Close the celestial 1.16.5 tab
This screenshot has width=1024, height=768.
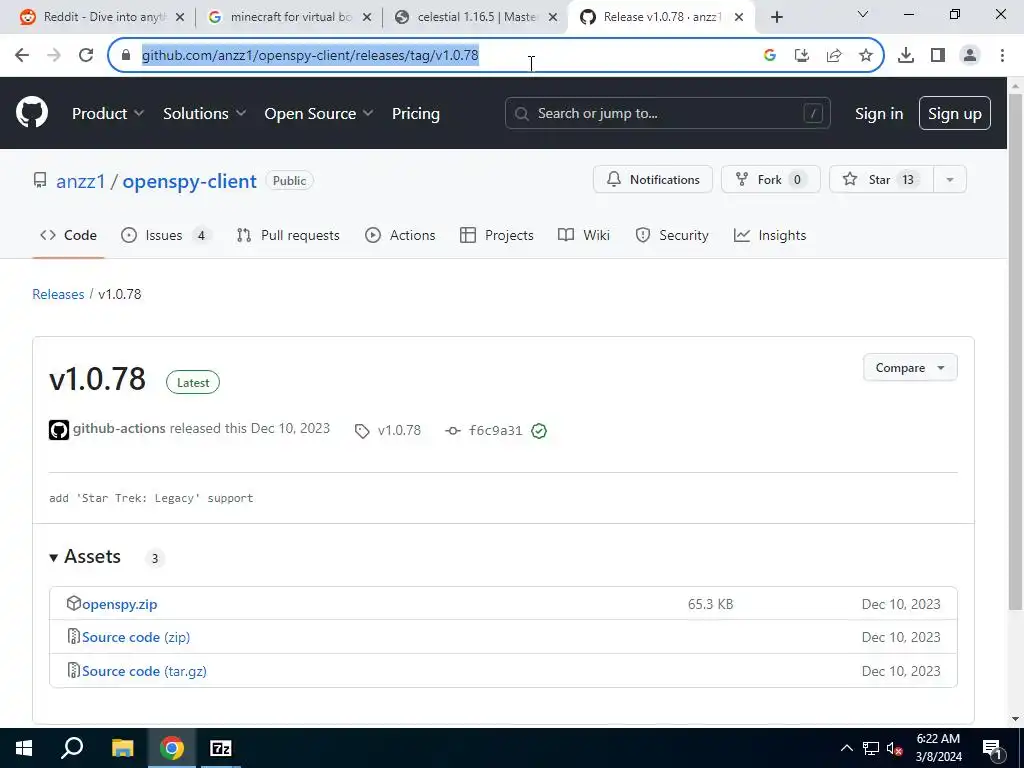point(553,17)
